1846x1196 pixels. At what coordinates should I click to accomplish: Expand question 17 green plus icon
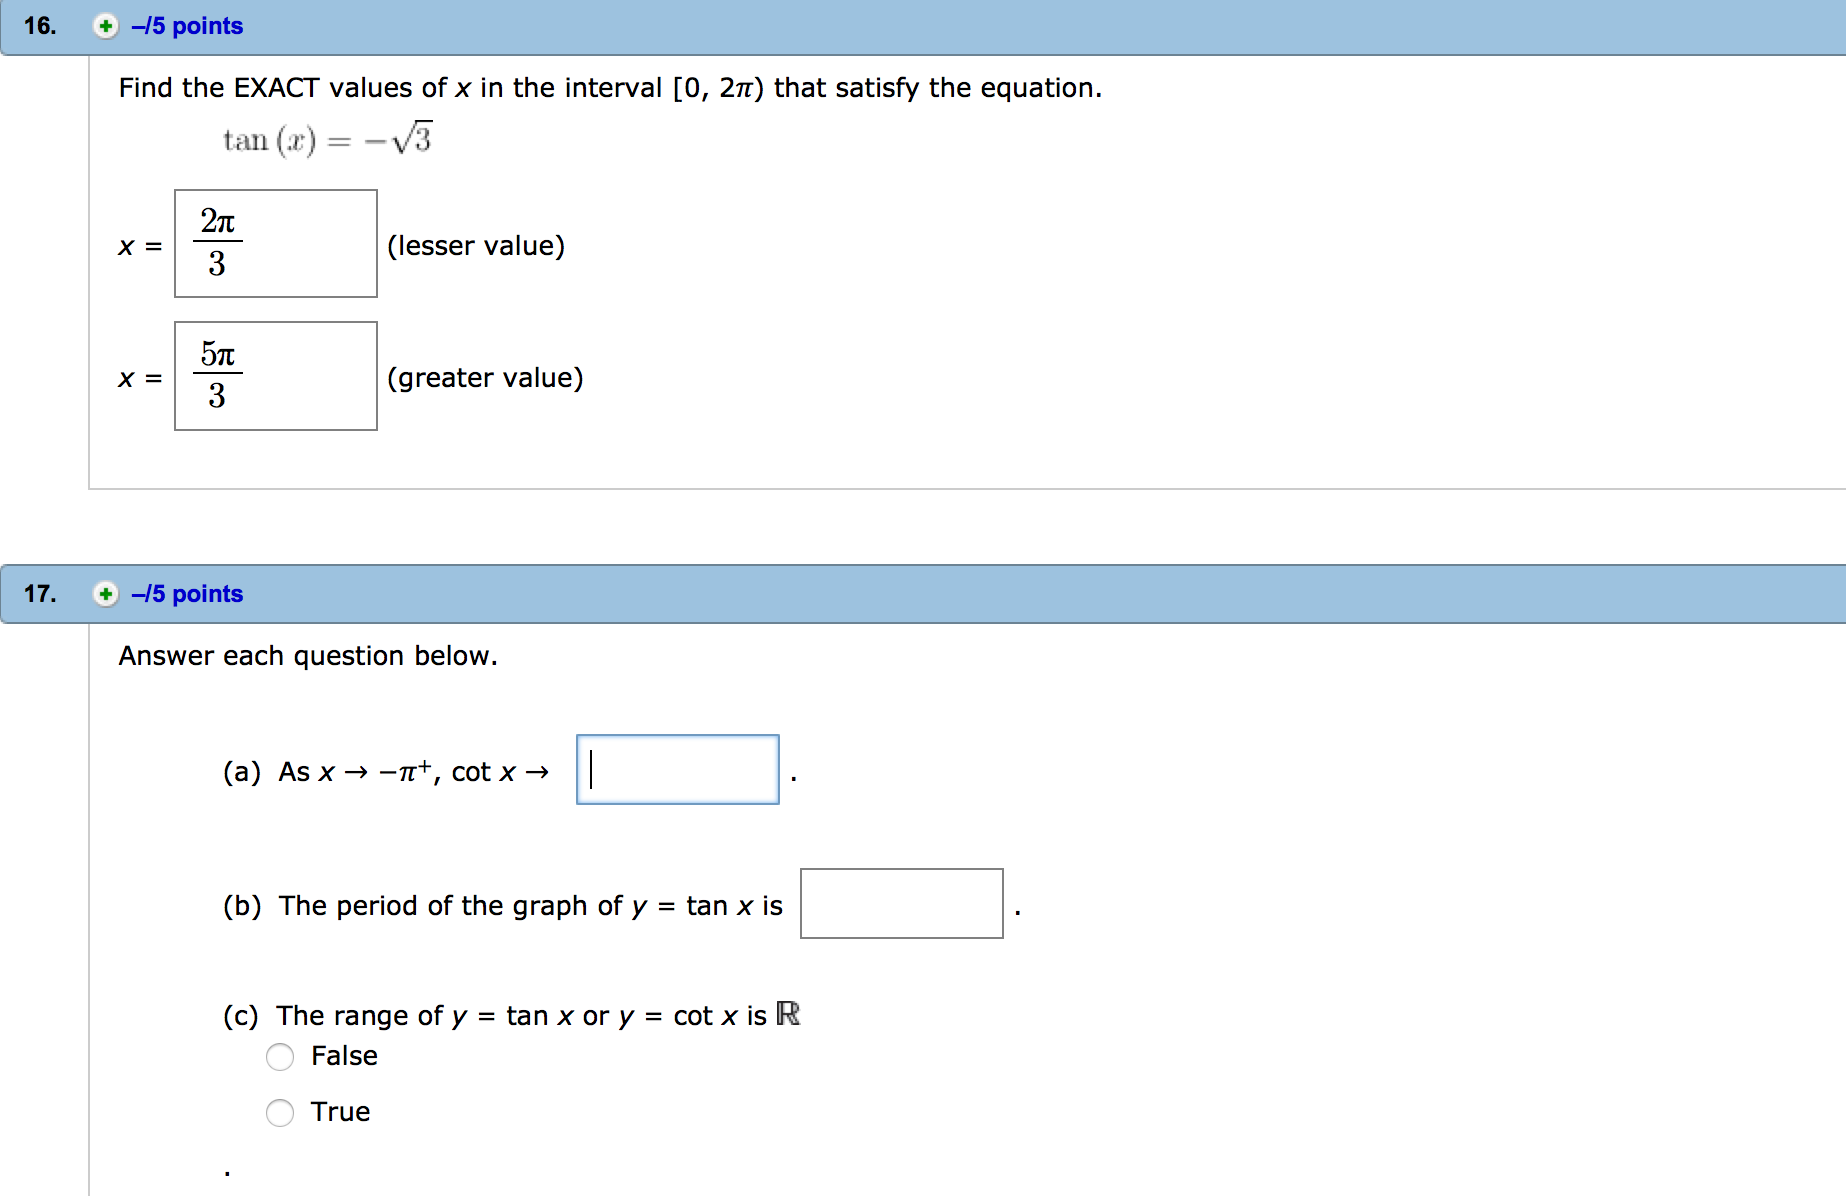pyautogui.click(x=105, y=594)
